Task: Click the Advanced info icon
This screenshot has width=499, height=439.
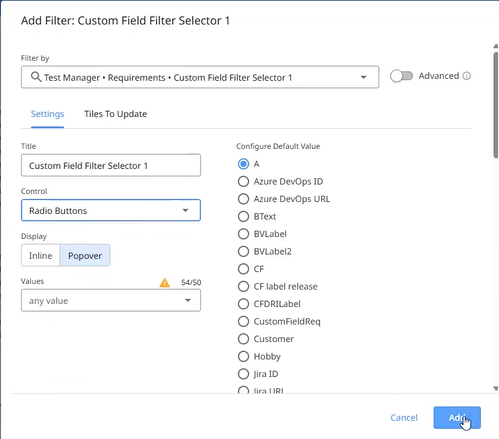Action: [467, 76]
